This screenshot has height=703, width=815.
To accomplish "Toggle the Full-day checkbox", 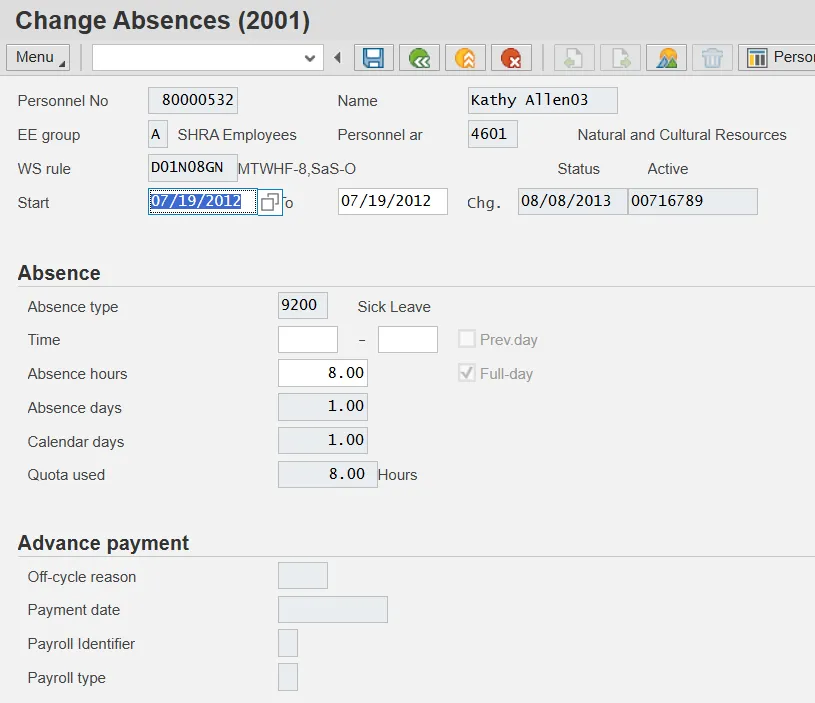I will click(466, 374).
